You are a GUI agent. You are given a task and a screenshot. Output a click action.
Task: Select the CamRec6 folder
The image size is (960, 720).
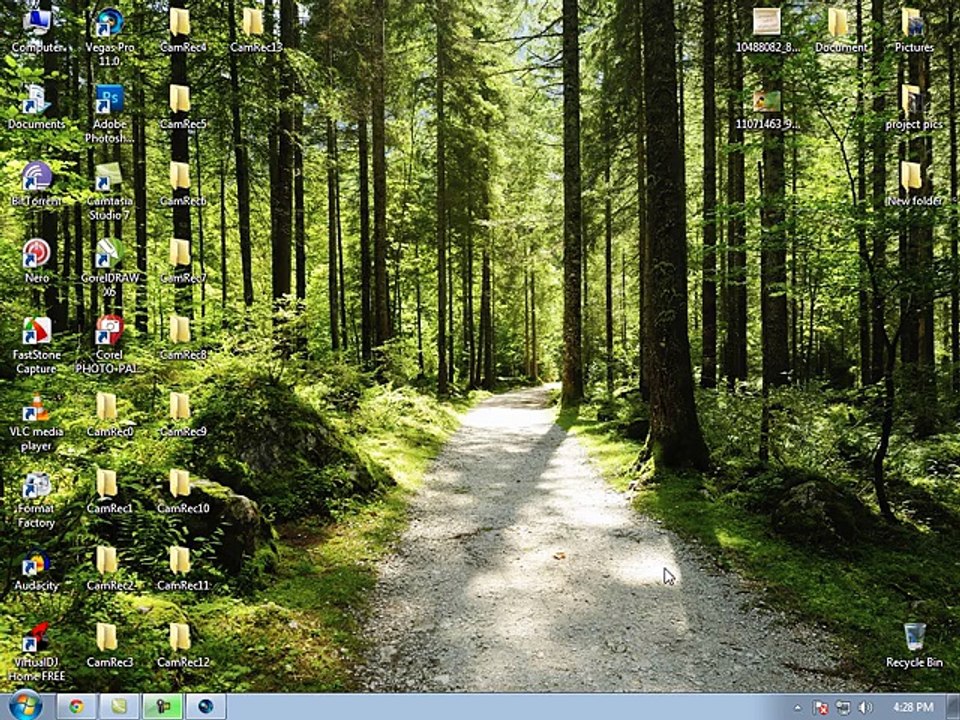tap(182, 184)
